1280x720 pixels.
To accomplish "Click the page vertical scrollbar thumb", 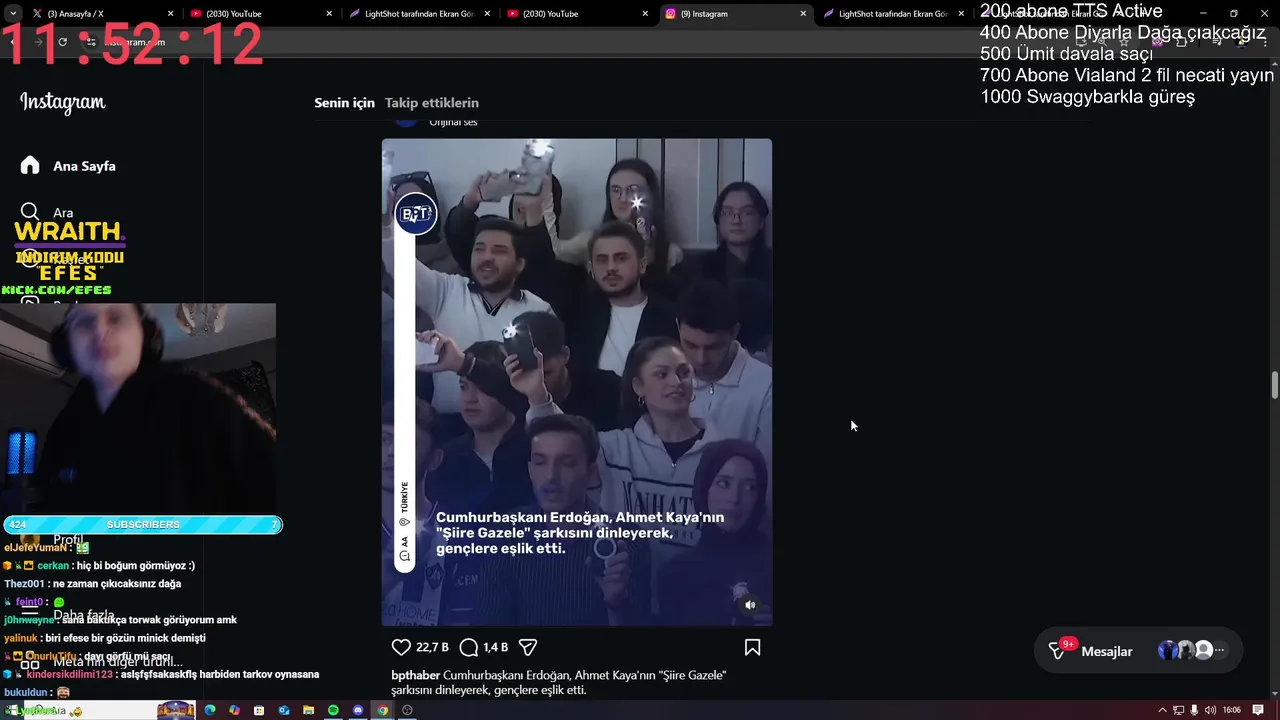I will (x=1275, y=384).
